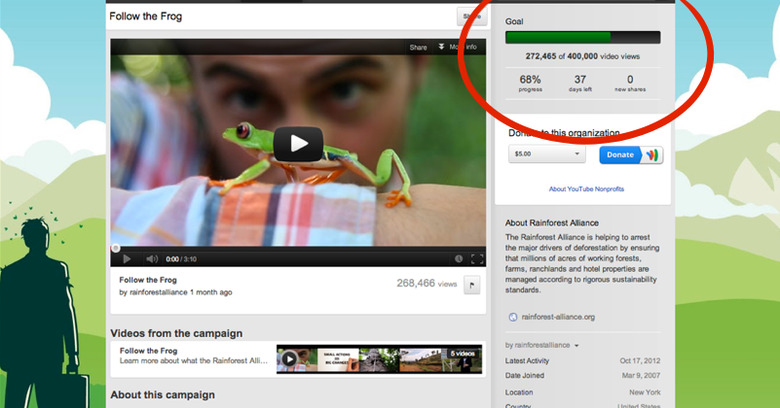This screenshot has width=780, height=408.
Task: Play the Follow the Frog video overlay button
Action: (x=298, y=143)
